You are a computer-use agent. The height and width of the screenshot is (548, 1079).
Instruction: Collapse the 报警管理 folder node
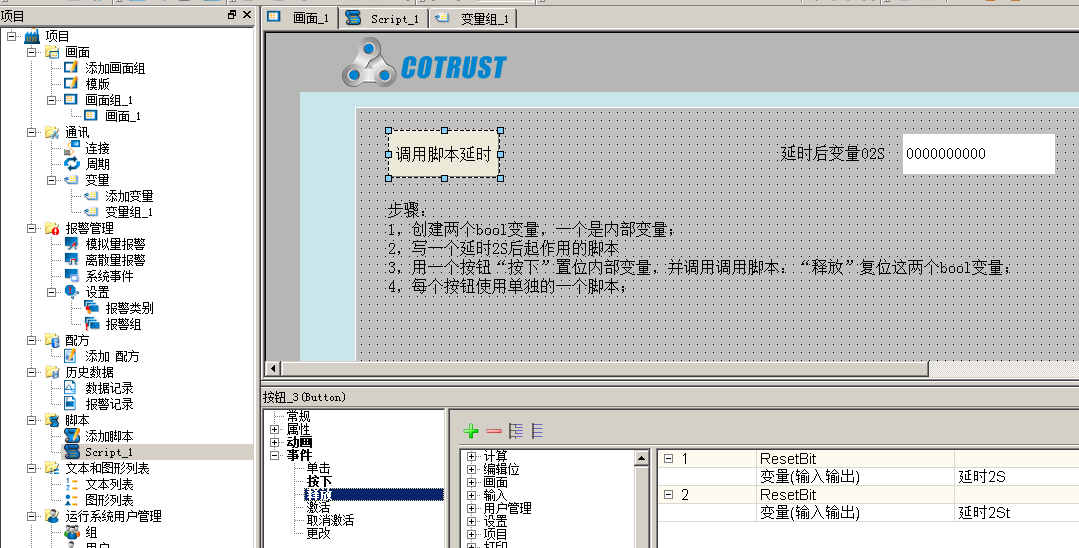point(32,228)
